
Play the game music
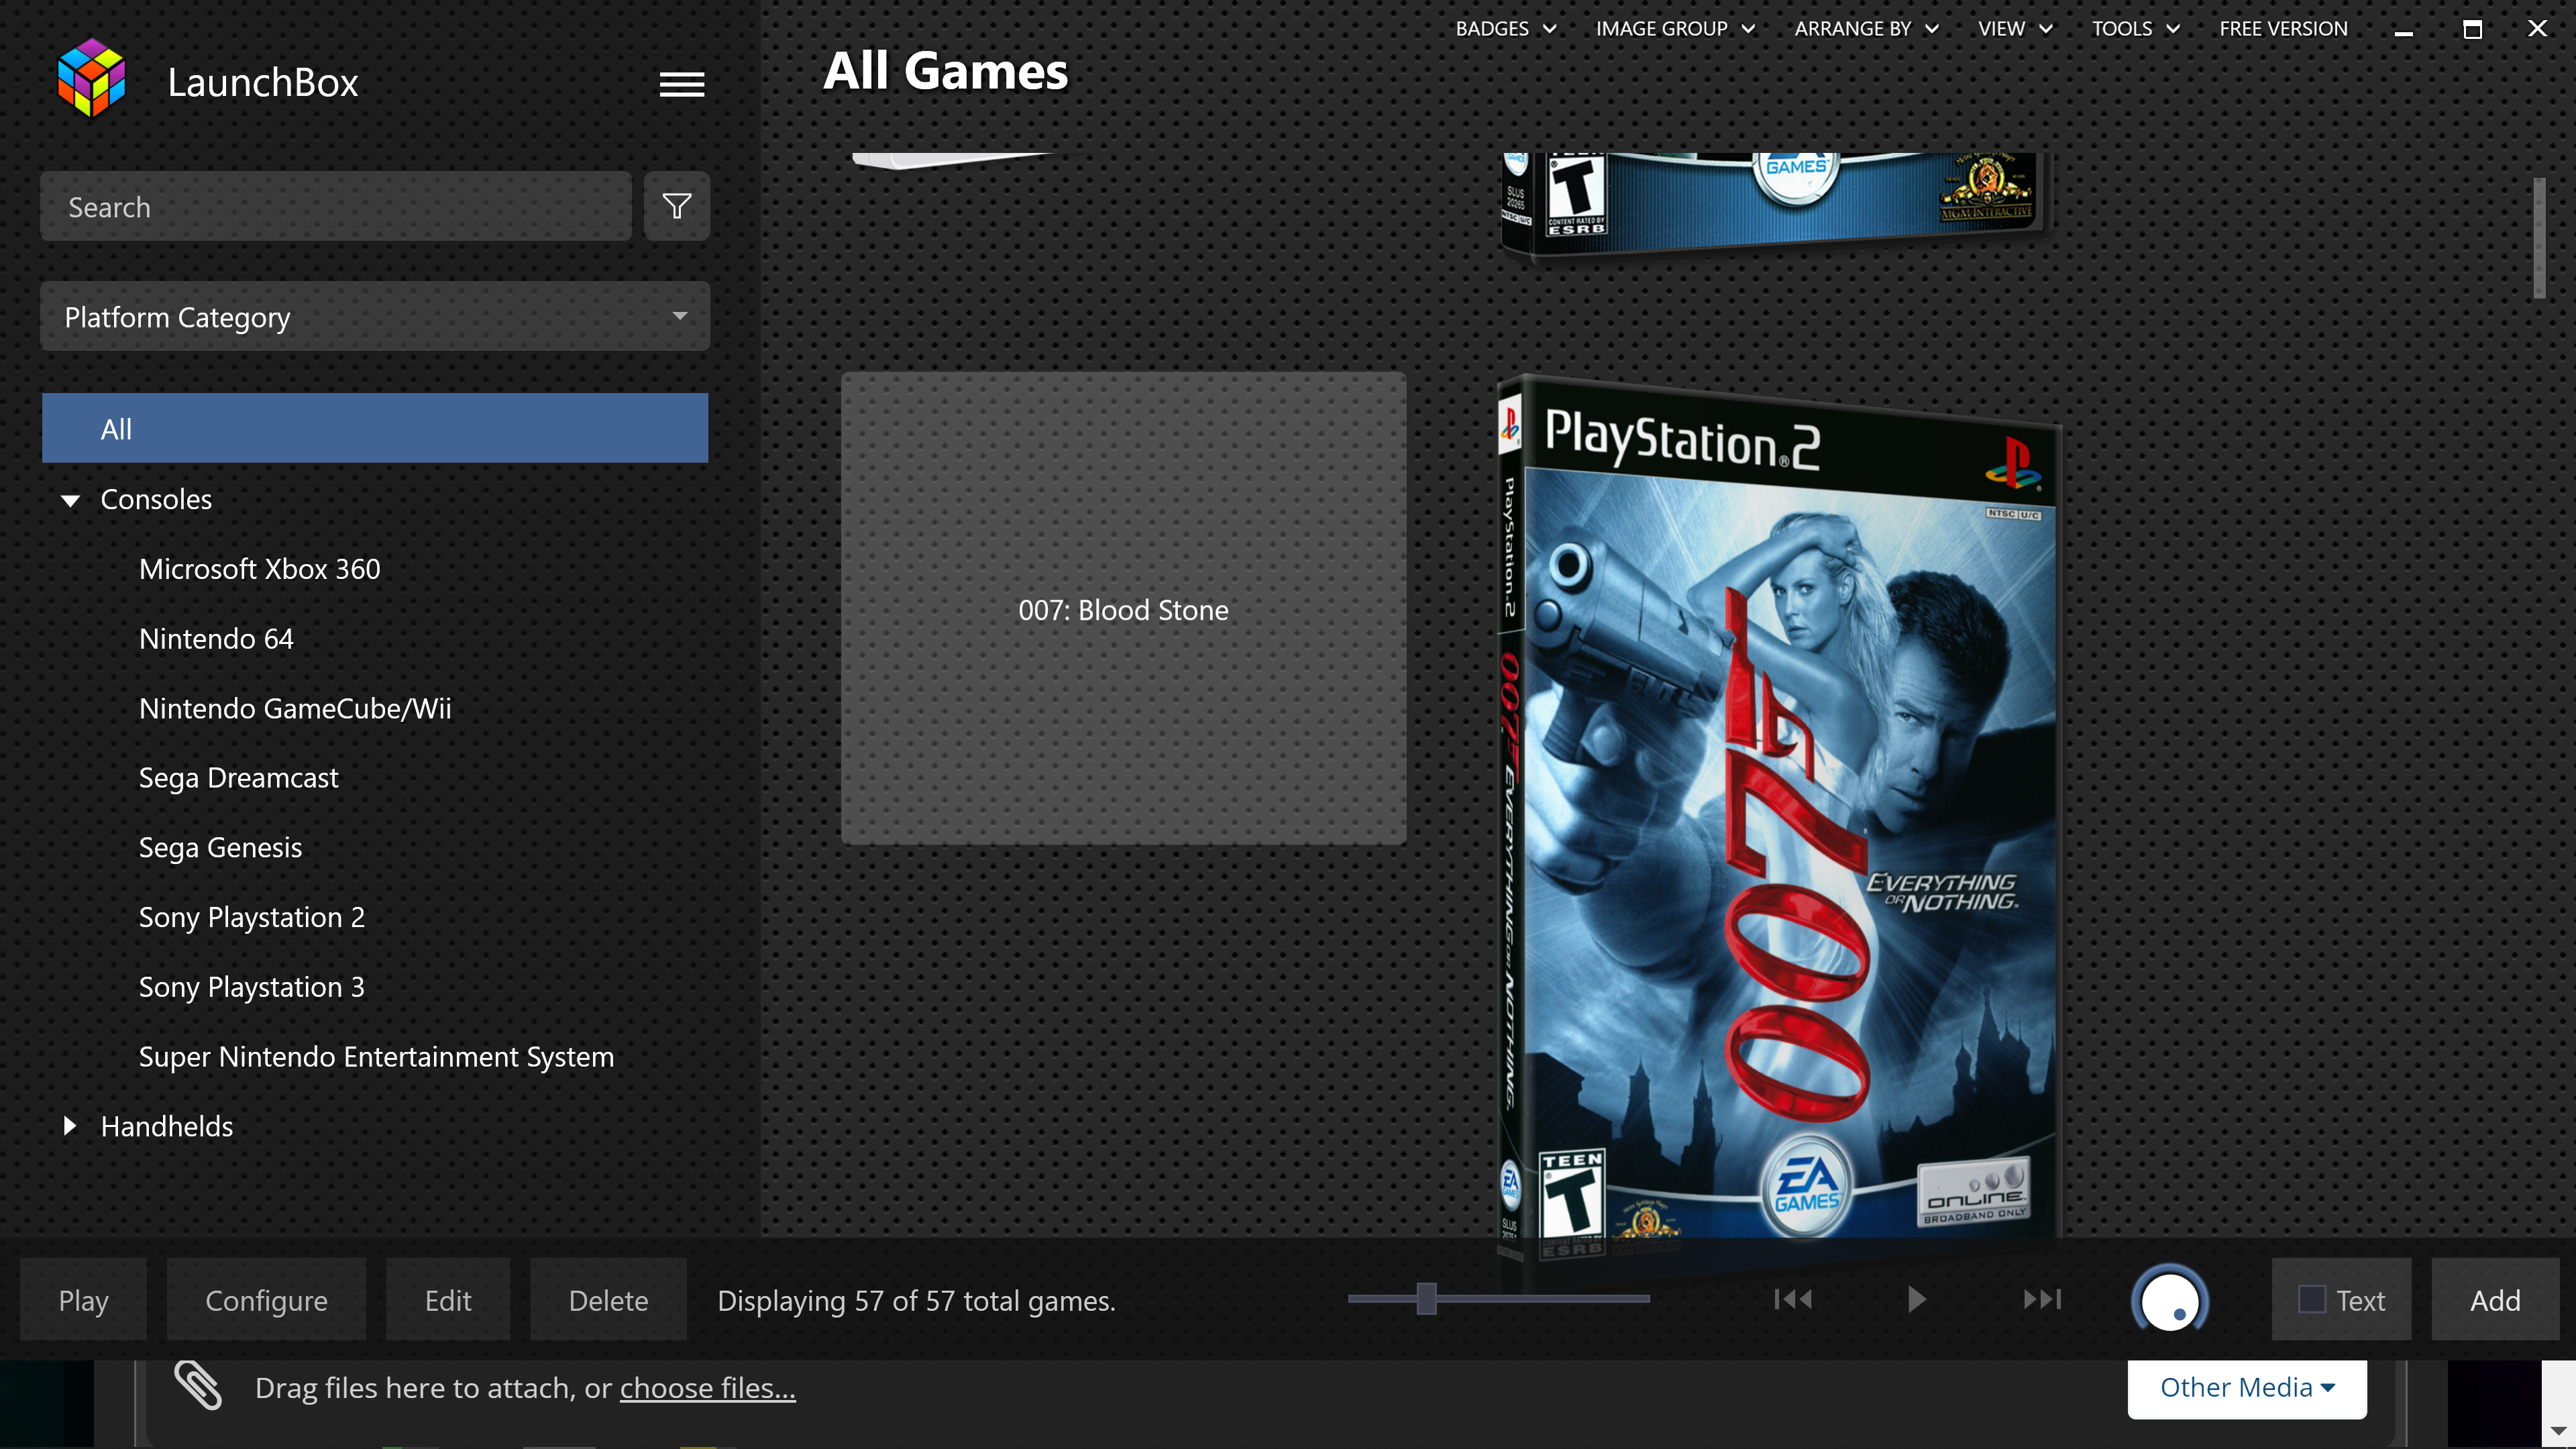click(1916, 1299)
